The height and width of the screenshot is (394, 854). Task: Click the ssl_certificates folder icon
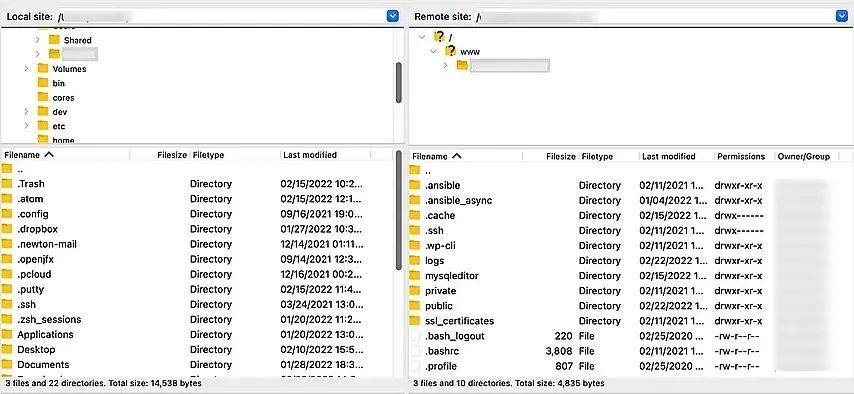pos(415,321)
